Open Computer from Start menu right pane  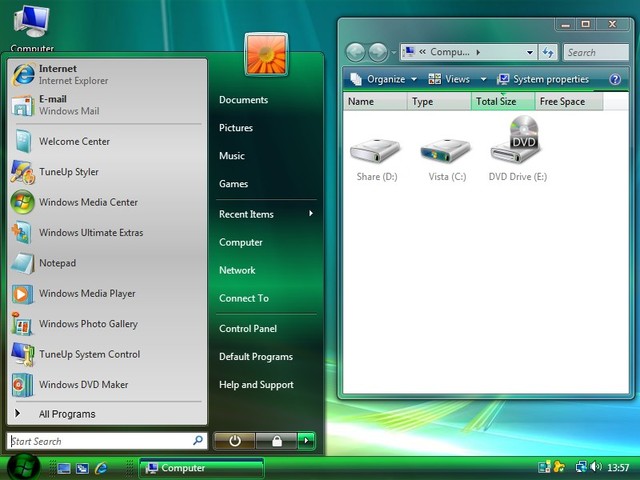point(241,242)
